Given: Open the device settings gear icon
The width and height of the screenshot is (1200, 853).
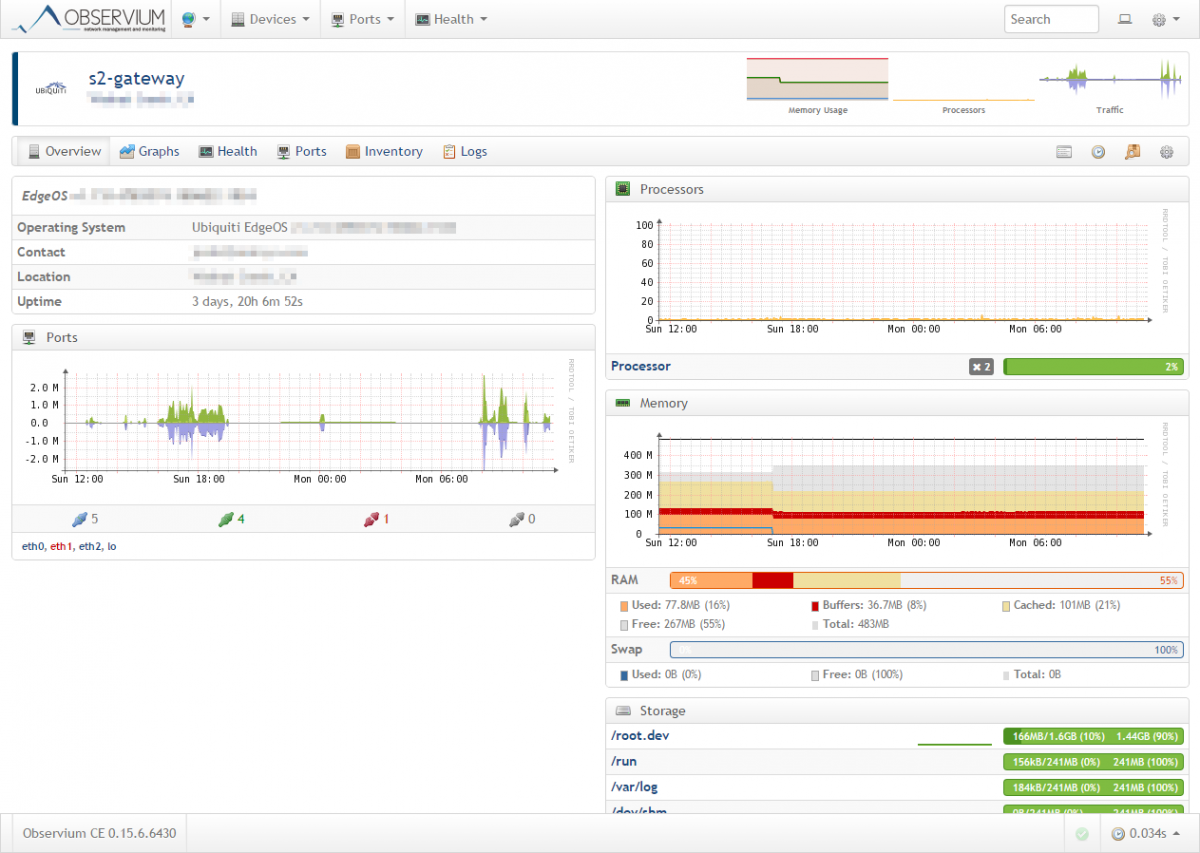Looking at the screenshot, I should [x=1166, y=151].
